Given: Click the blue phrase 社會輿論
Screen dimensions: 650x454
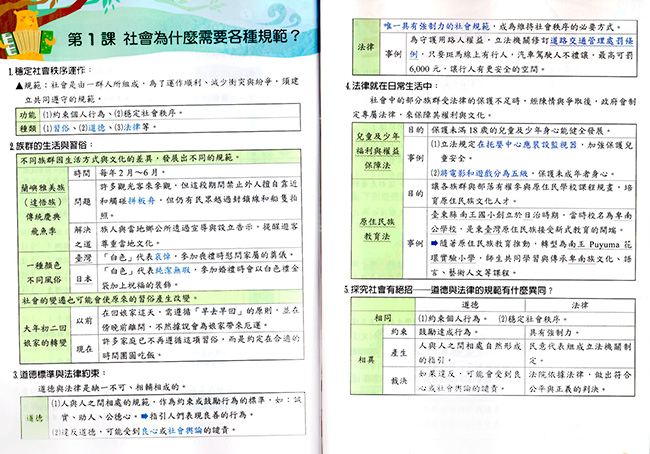Looking at the screenshot, I should (184, 430).
